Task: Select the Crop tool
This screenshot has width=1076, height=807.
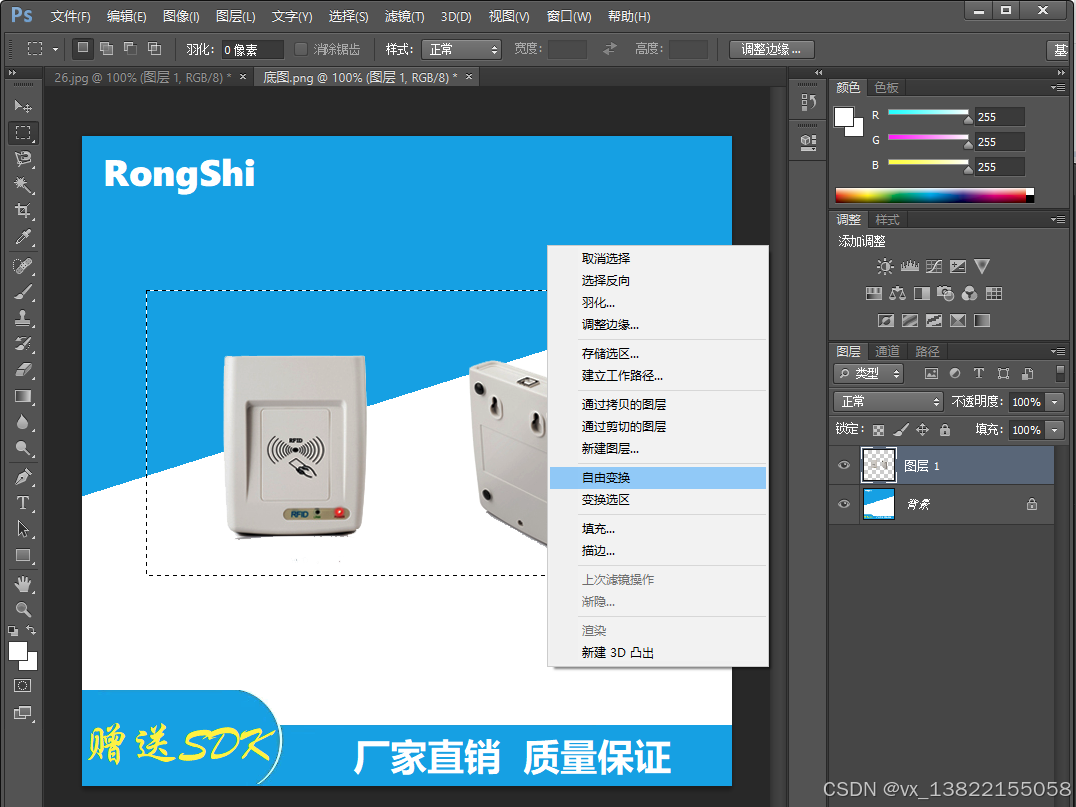Action: coord(23,211)
